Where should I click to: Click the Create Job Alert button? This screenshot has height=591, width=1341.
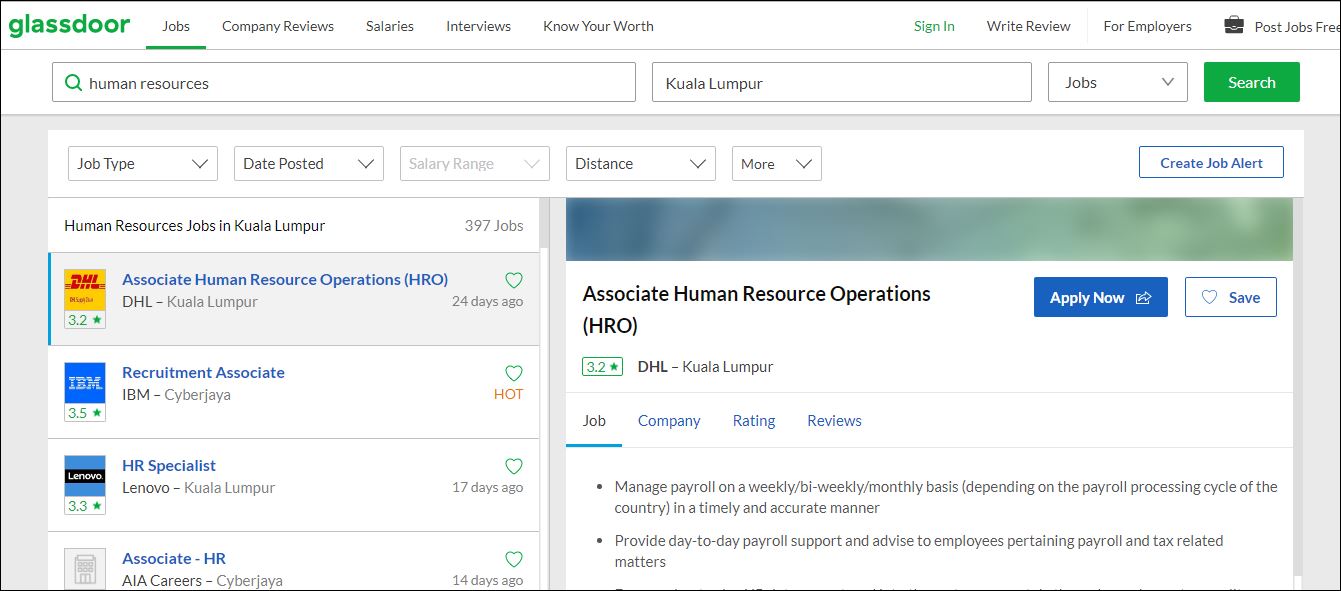pyautogui.click(x=1211, y=163)
